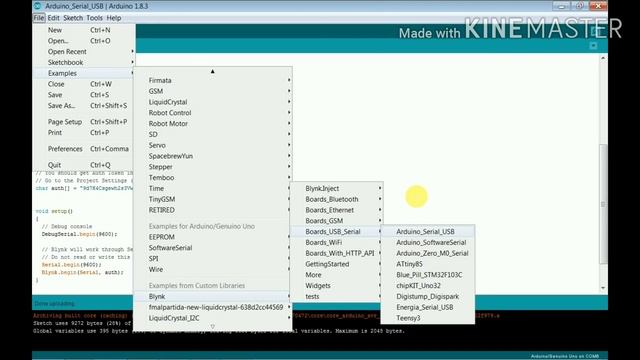The width and height of the screenshot is (640, 360).
Task: Click the editor vertical scrollbar thumb
Action: tap(603, 204)
